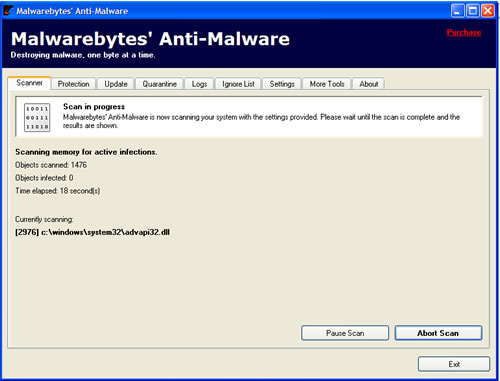The height and width of the screenshot is (381, 500).
Task: Click the Purchase link
Action: pos(464,32)
